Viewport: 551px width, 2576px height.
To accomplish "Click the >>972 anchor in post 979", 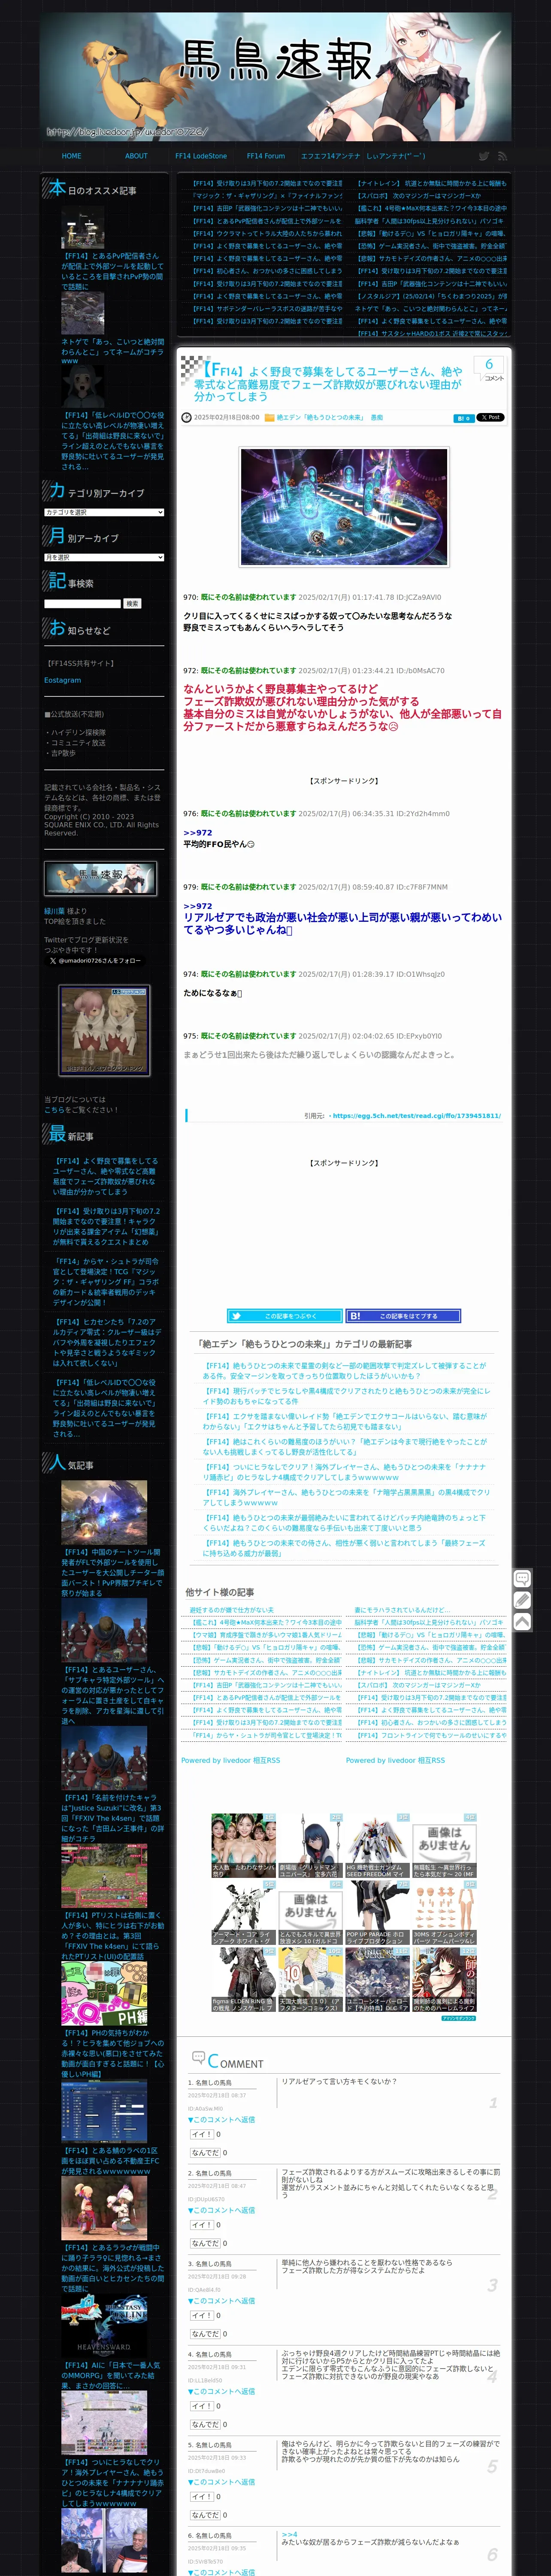I will coord(197,906).
